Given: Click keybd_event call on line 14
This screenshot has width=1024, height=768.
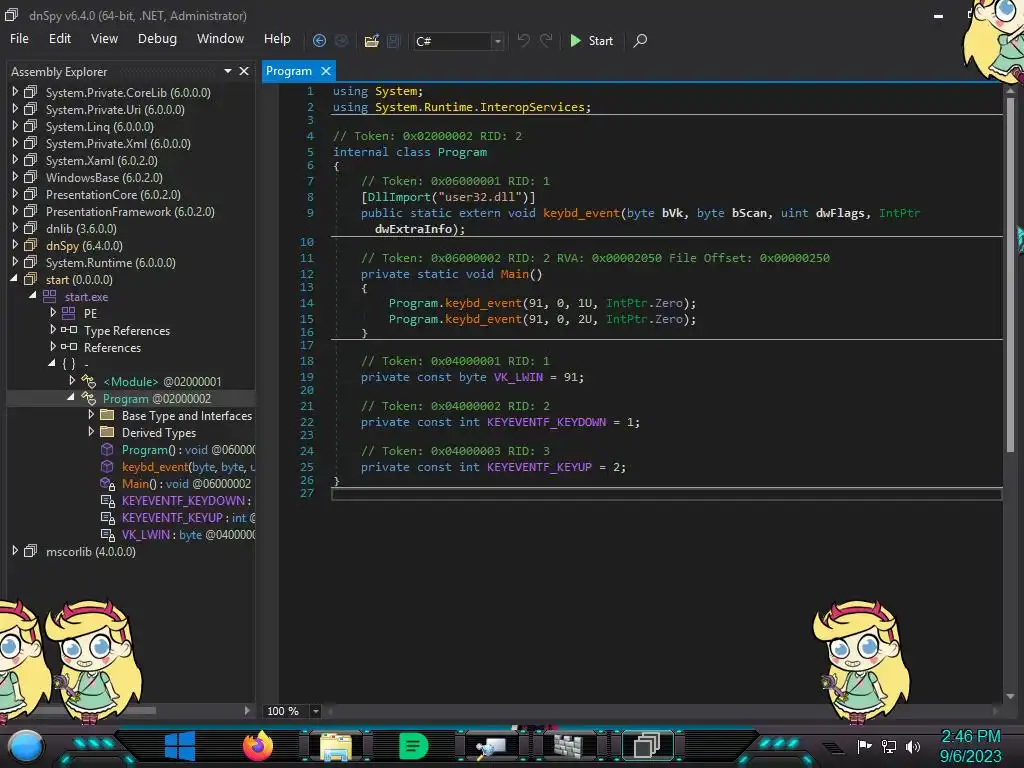Looking at the screenshot, I should pos(483,303).
